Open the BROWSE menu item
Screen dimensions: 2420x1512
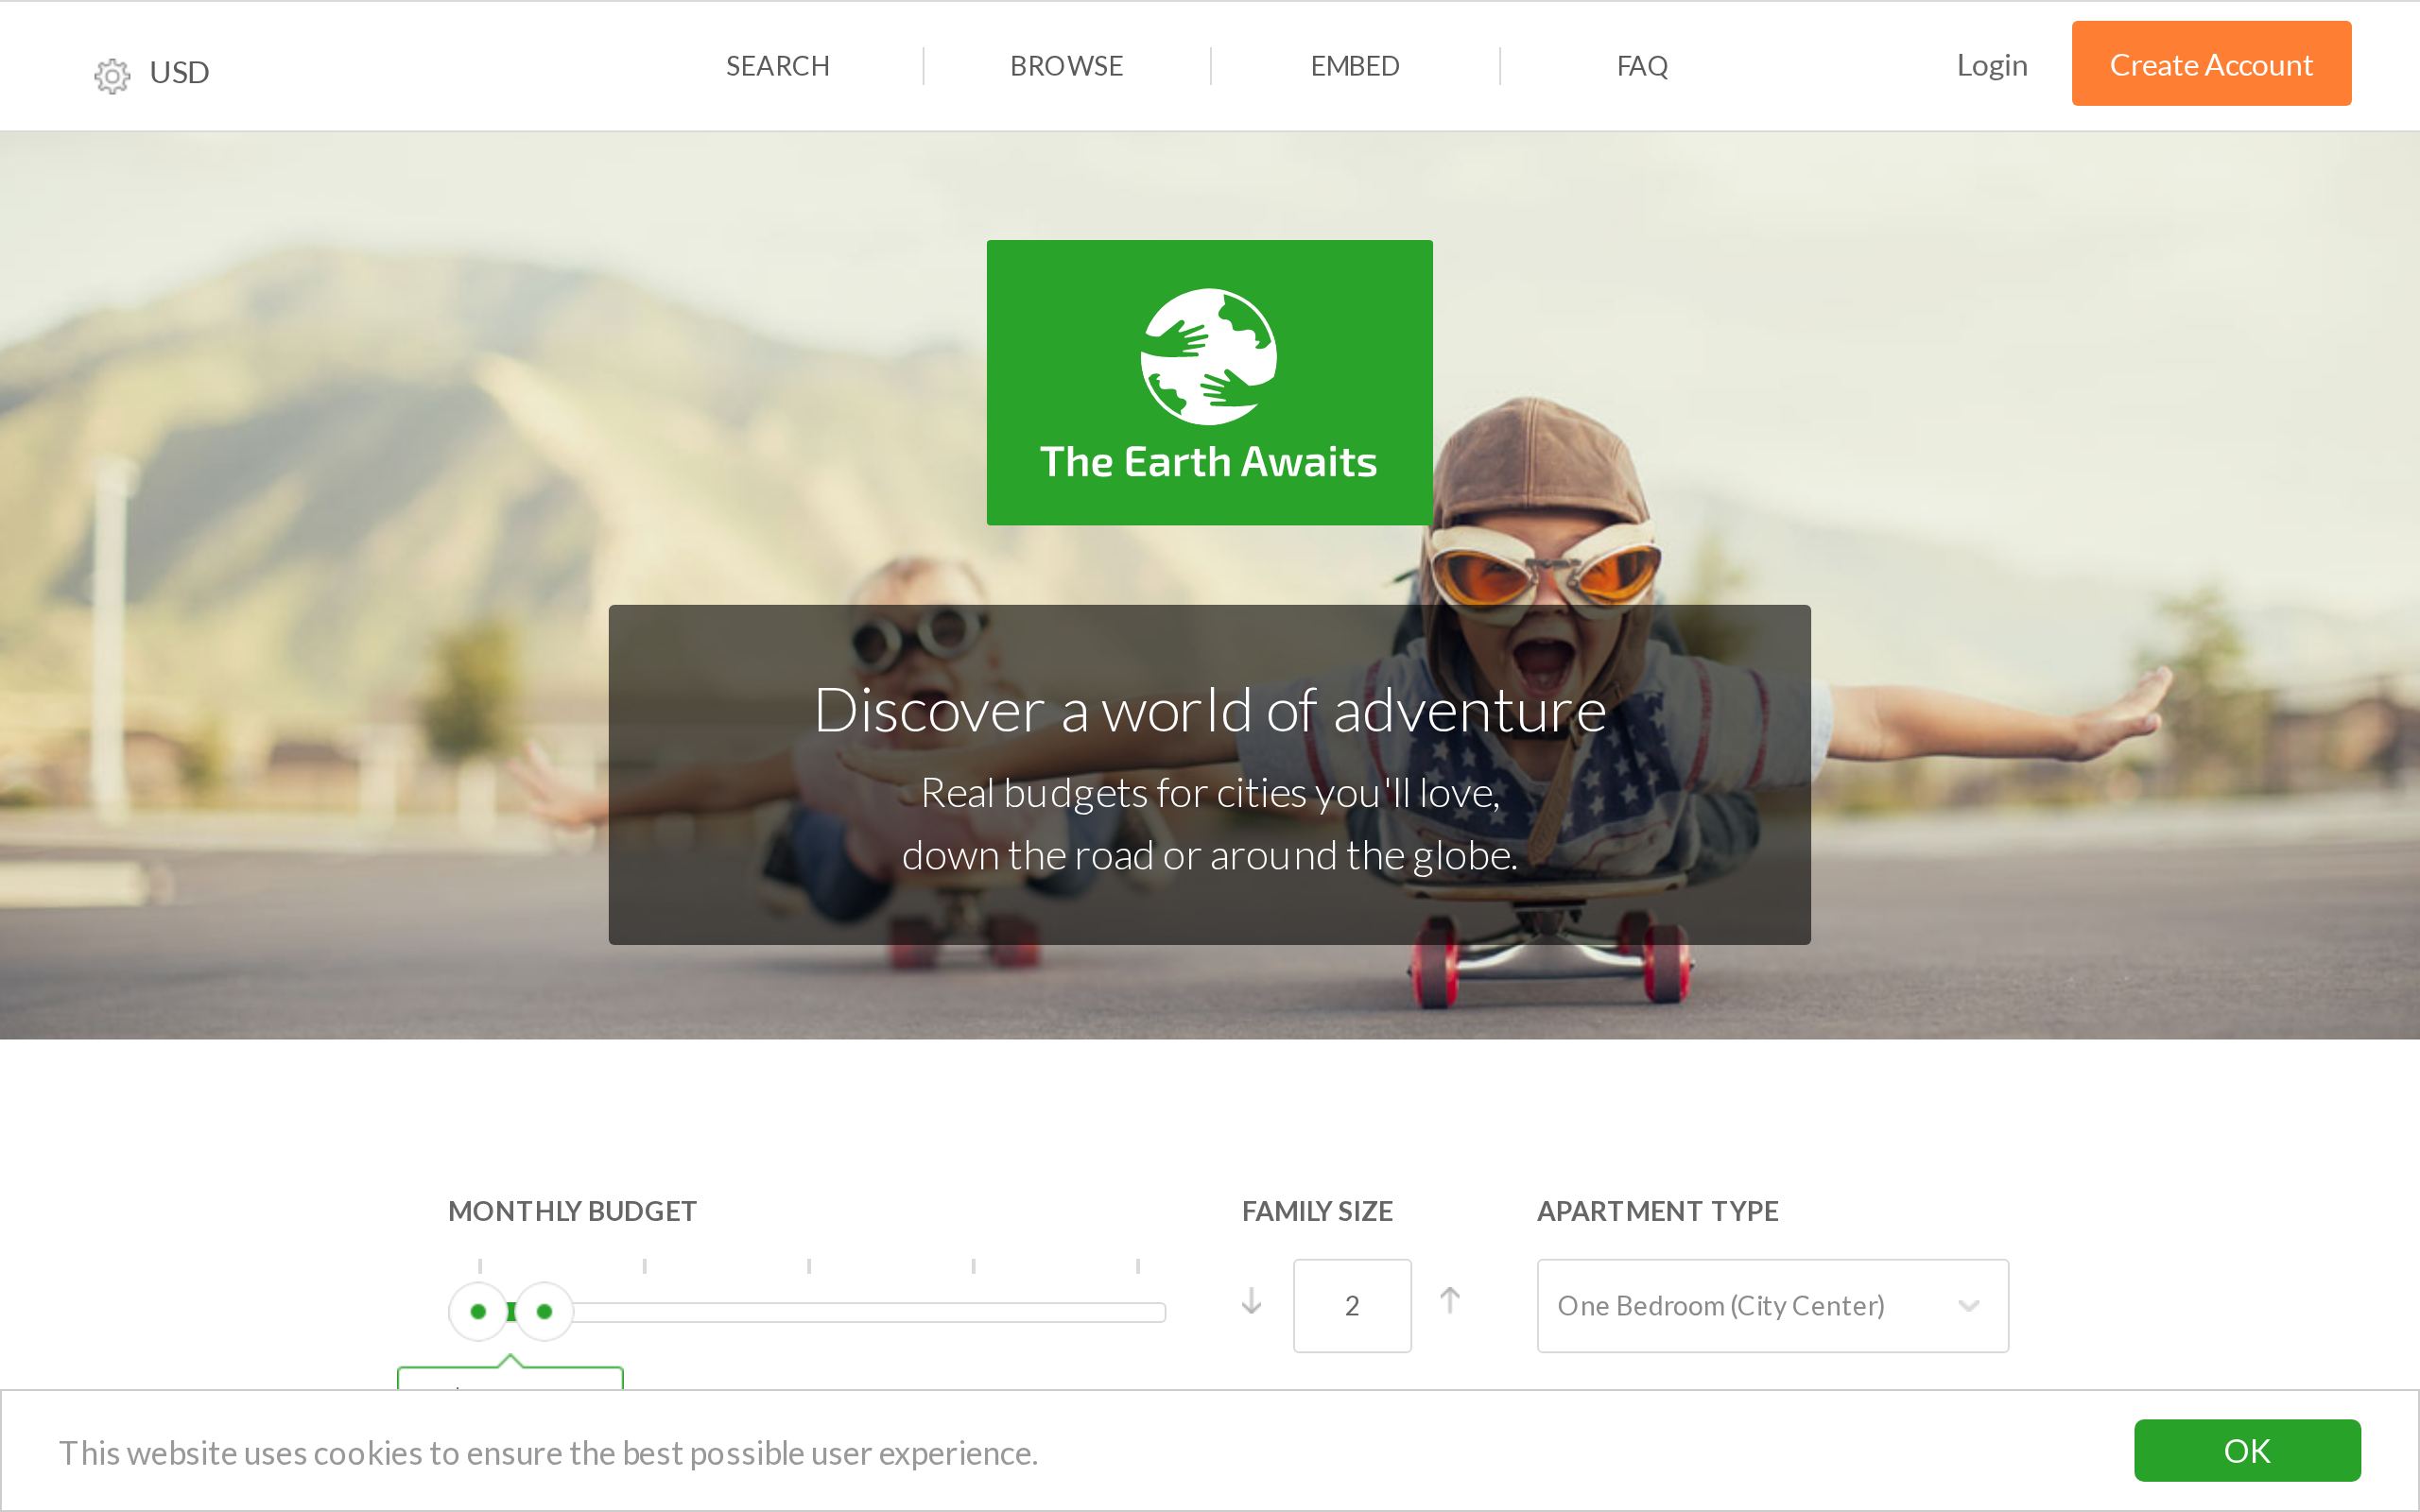click(x=1066, y=66)
